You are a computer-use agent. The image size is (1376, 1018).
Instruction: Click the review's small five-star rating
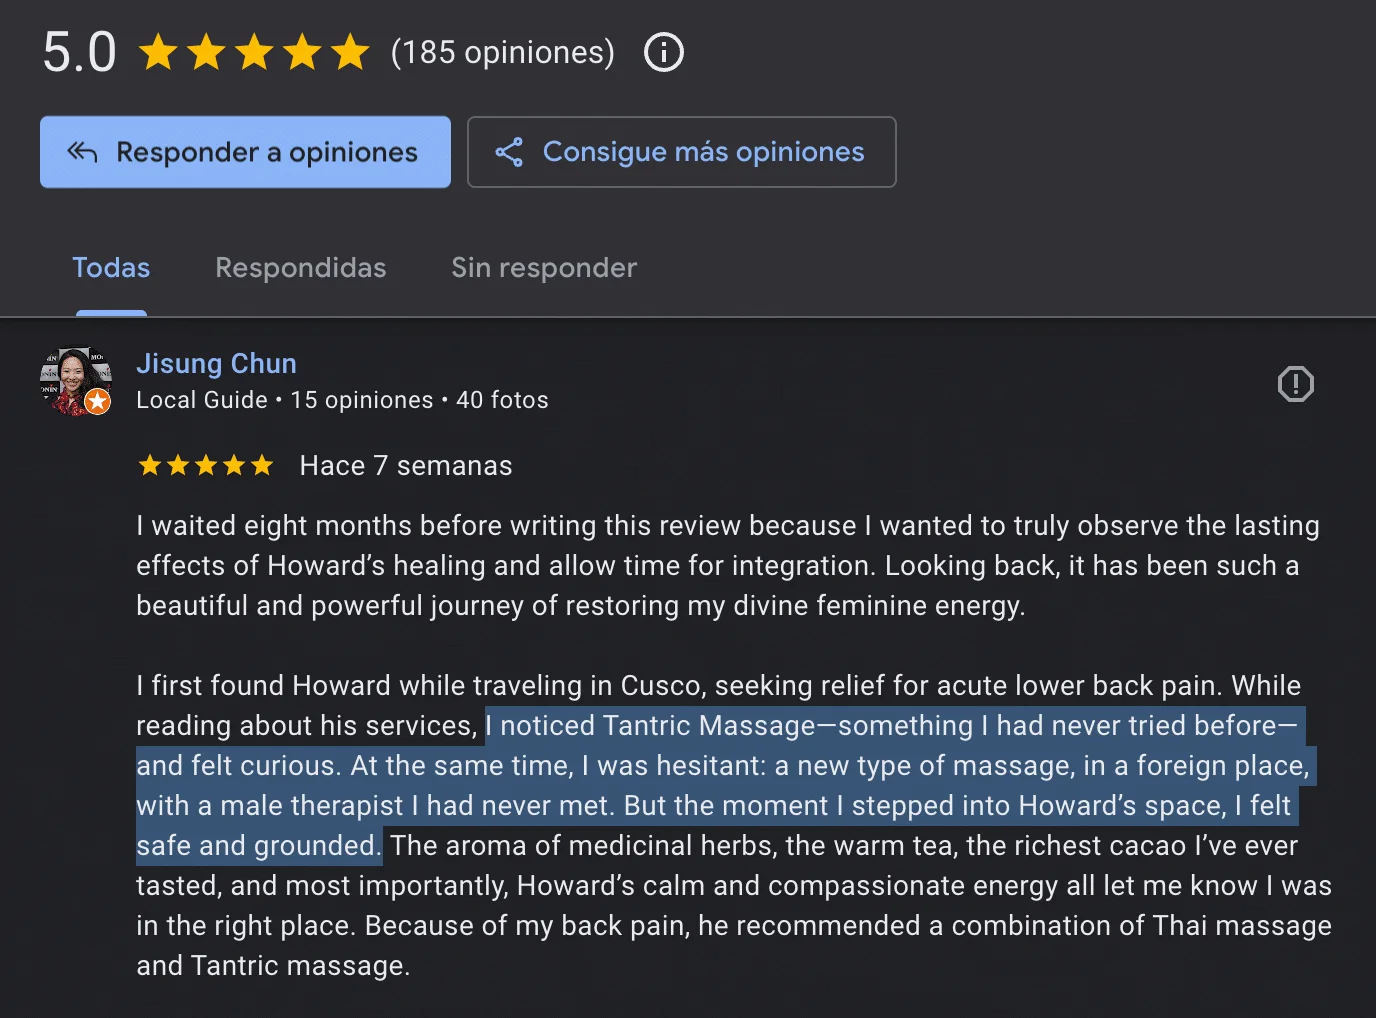(206, 466)
